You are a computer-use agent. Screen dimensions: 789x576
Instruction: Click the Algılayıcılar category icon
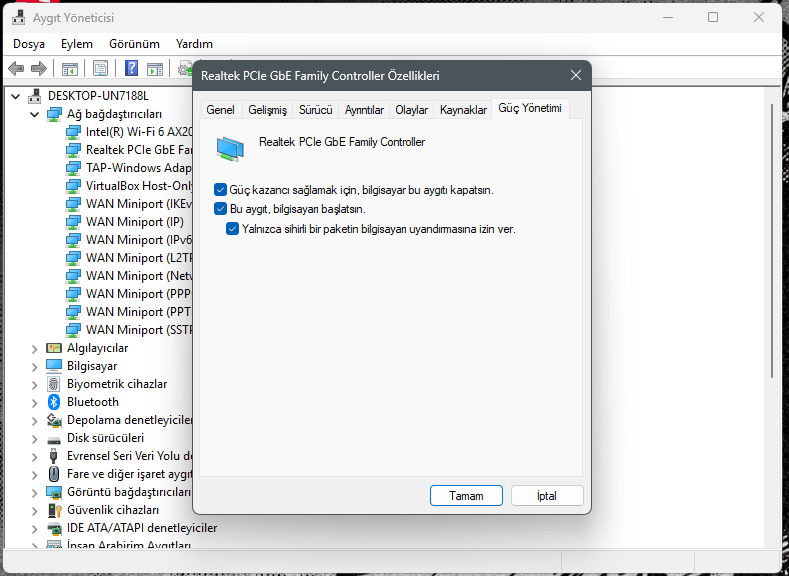(54, 348)
